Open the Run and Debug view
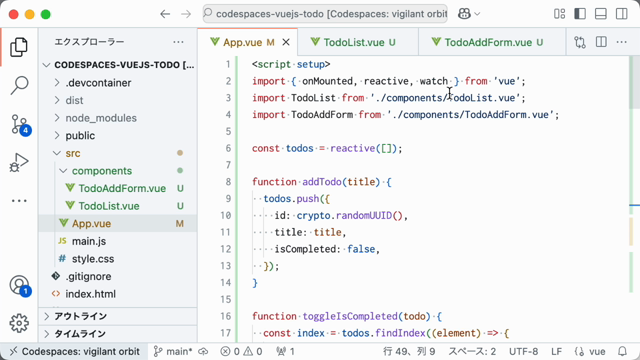 pos(19,162)
